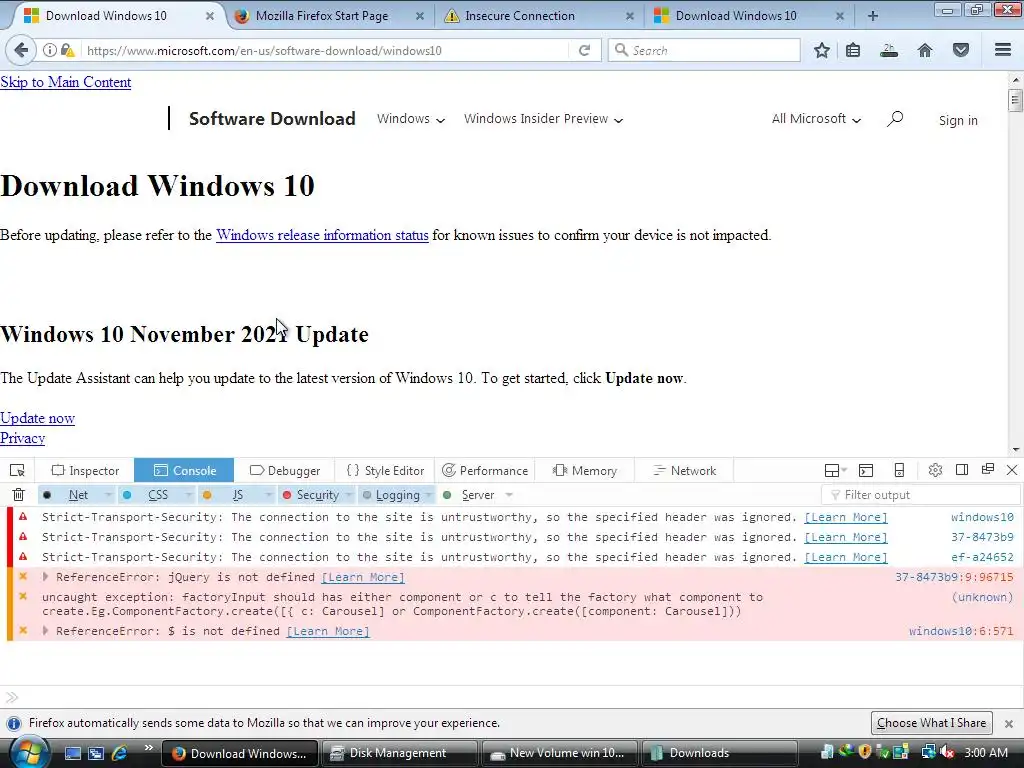Select iframe target document icon in devtools

pos(835,470)
